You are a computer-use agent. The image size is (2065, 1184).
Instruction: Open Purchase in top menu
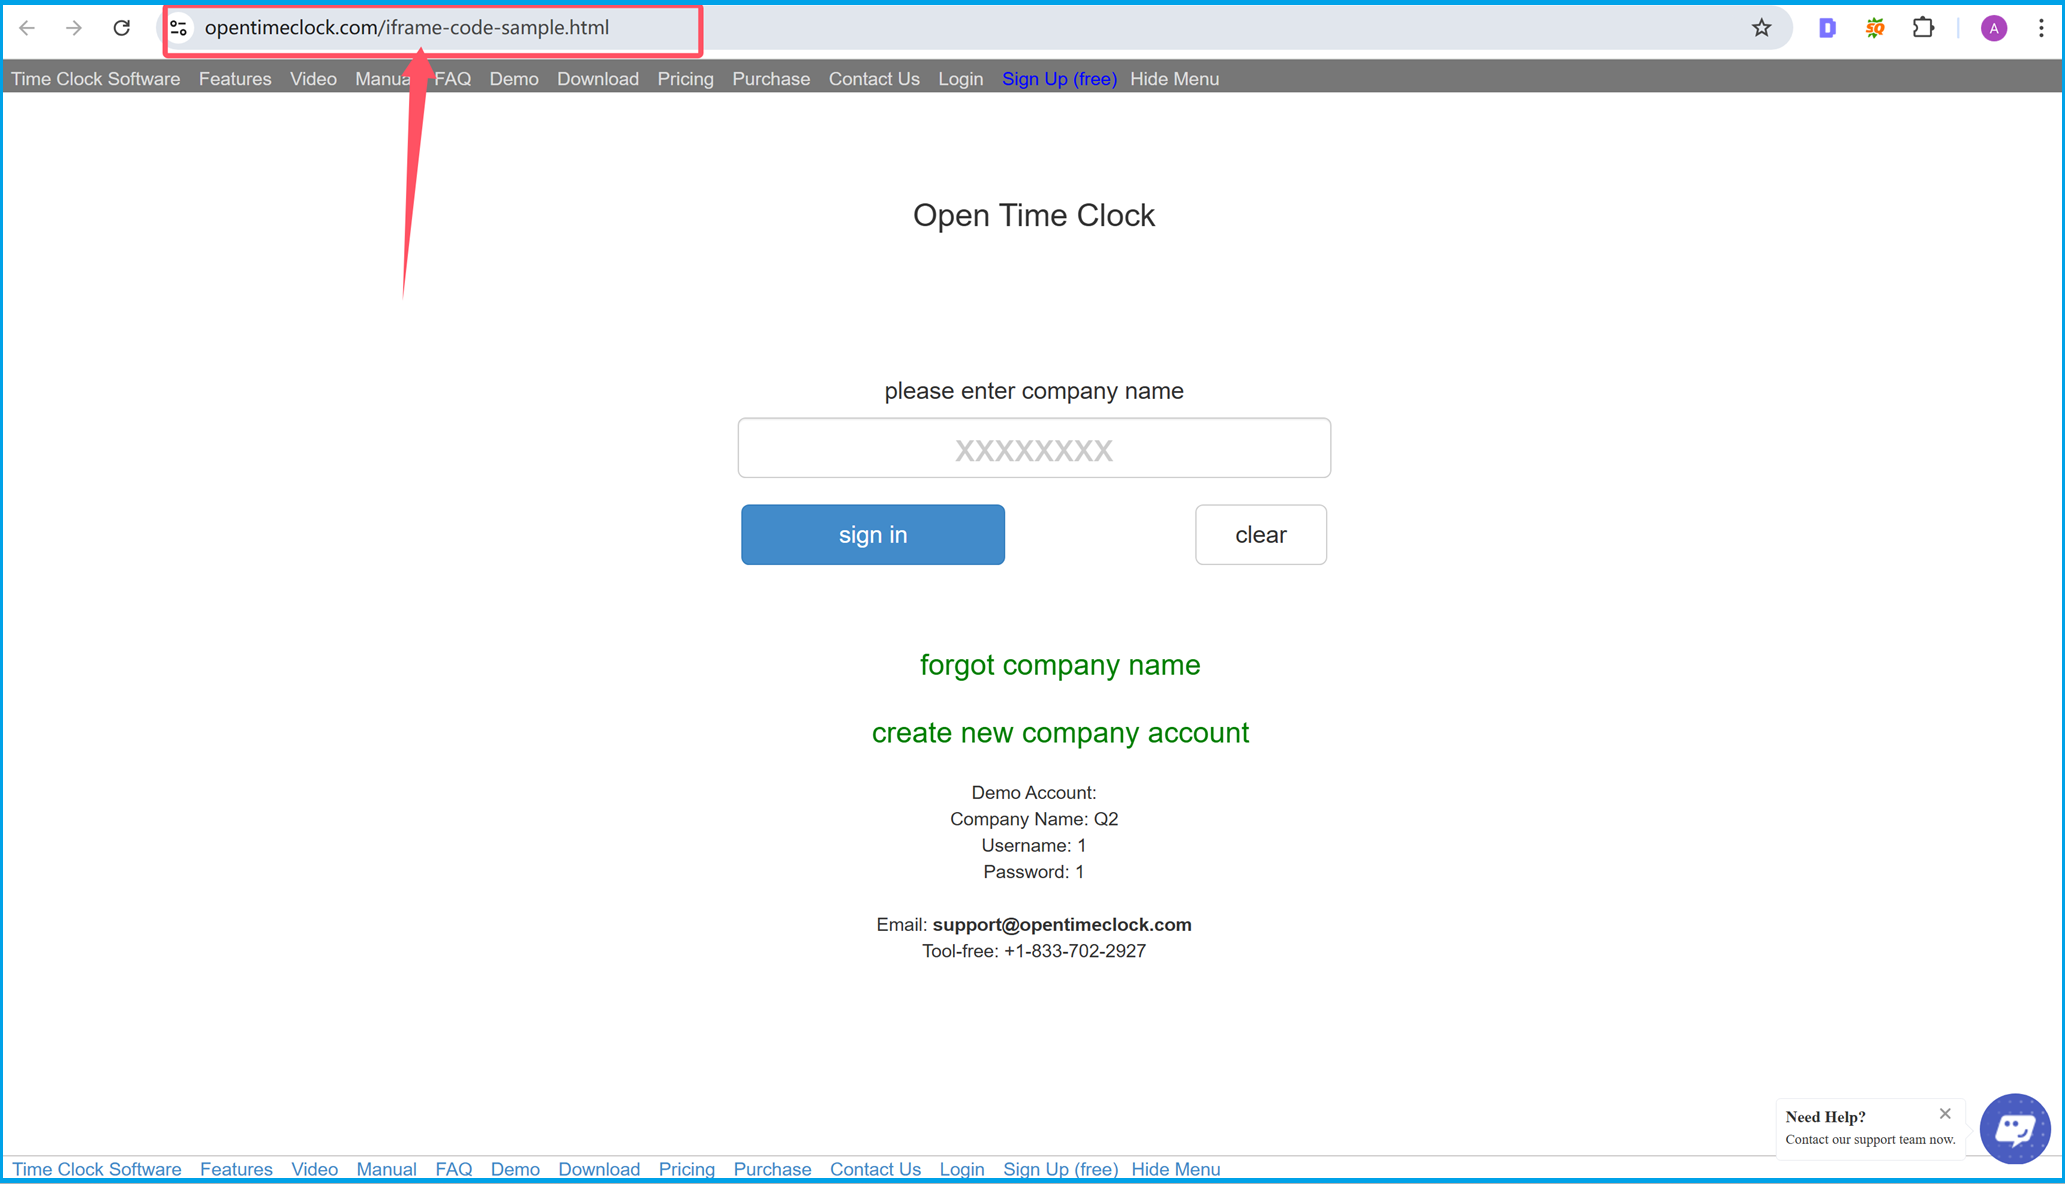point(771,79)
